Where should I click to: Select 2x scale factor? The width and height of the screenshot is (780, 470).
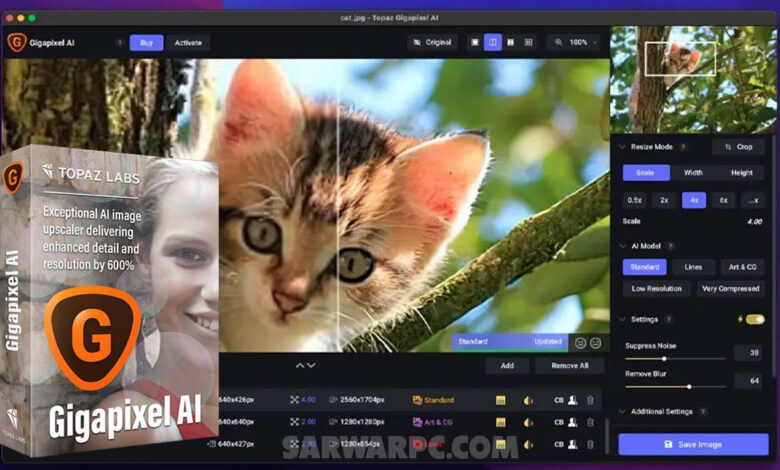664,200
